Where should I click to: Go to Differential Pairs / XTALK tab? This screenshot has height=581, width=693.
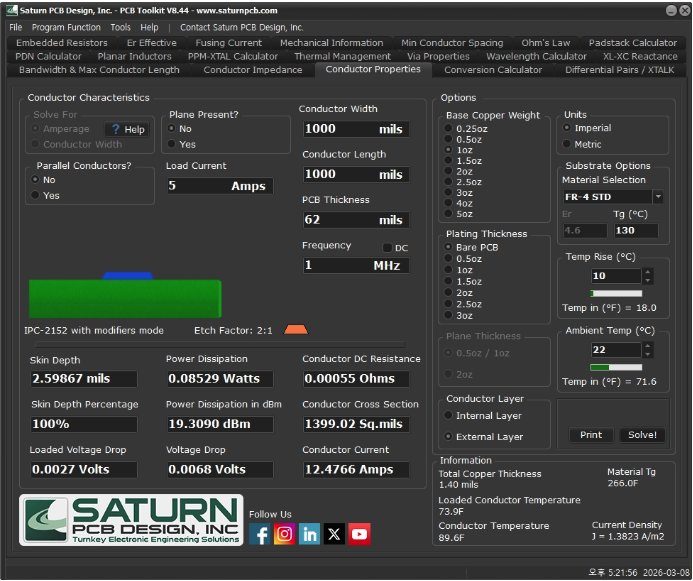[620, 70]
